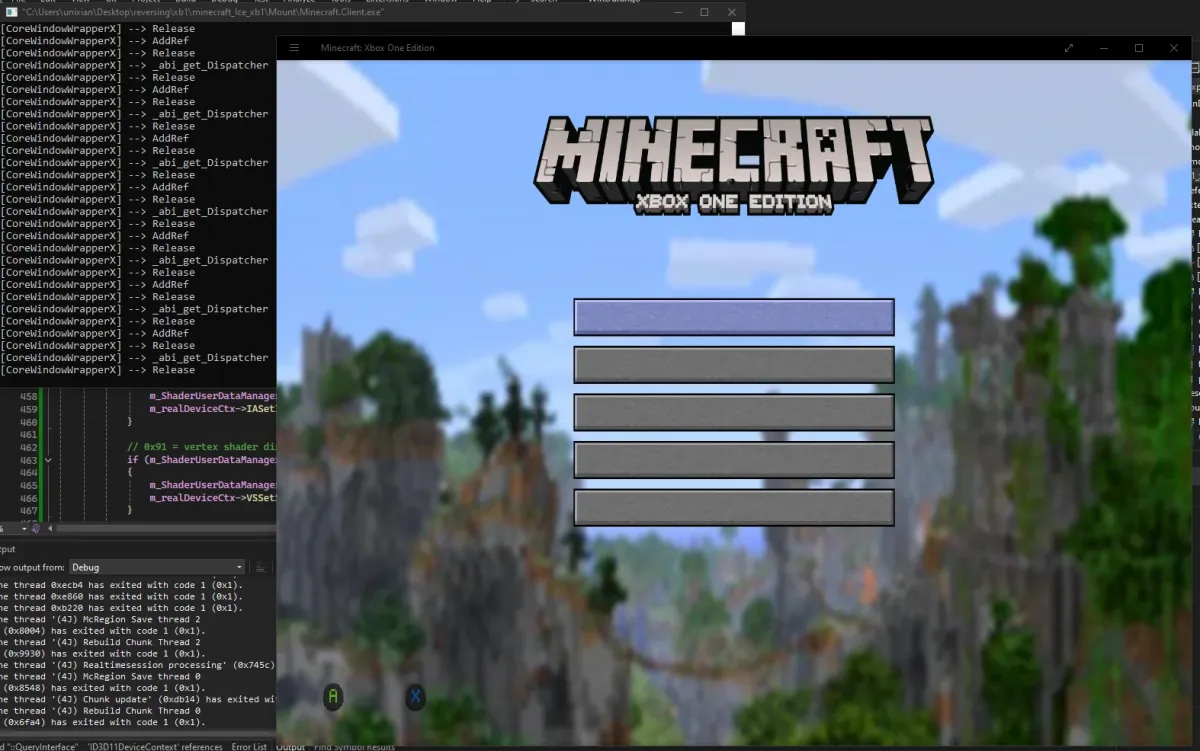Click line number 458 in the editor gutter

[28, 397]
